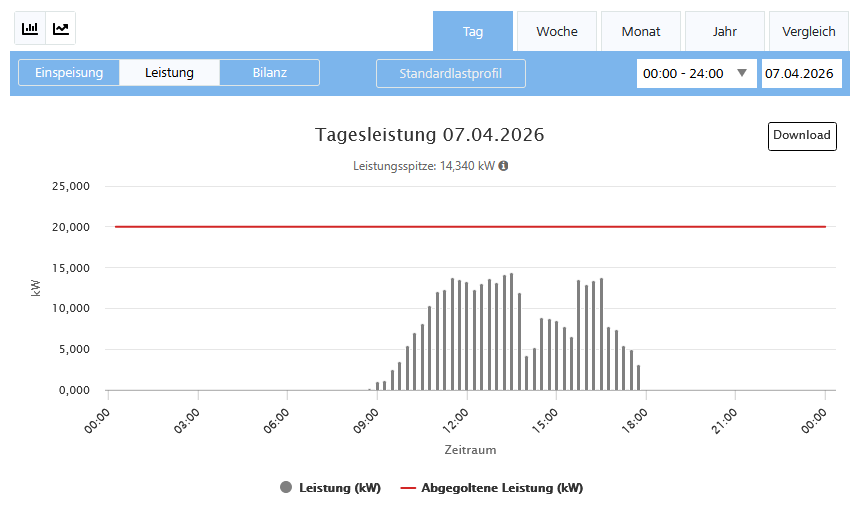Toggle Abgegoltene Leistung (kW) legend series
Viewport: 859px width, 513px height.
click(491, 488)
